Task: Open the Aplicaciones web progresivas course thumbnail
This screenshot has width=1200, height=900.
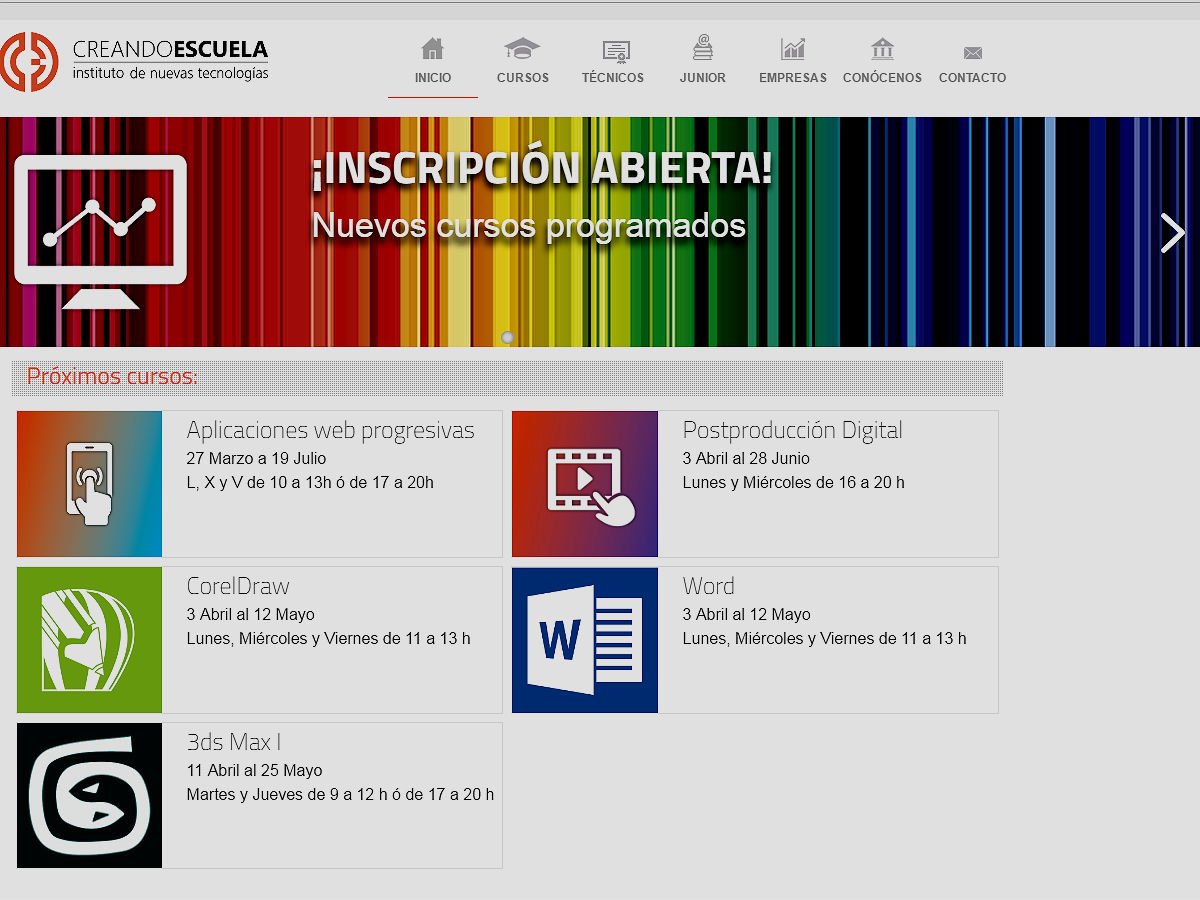Action: 89,484
